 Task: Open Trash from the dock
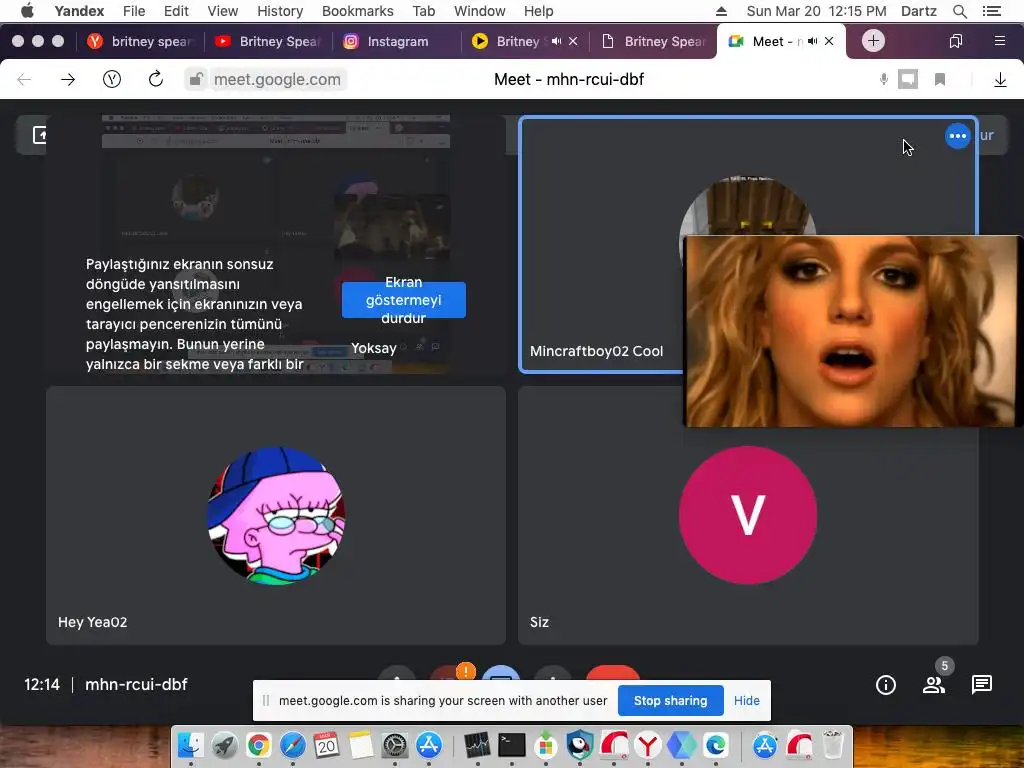pos(833,744)
